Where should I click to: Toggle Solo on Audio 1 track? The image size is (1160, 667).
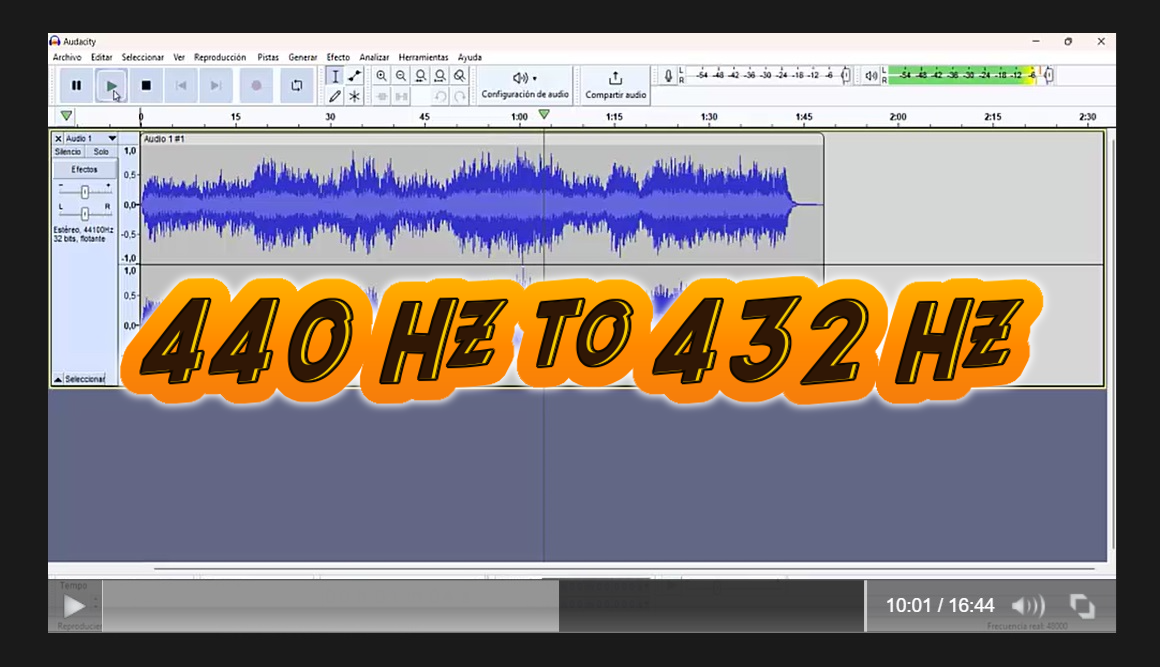(101, 152)
